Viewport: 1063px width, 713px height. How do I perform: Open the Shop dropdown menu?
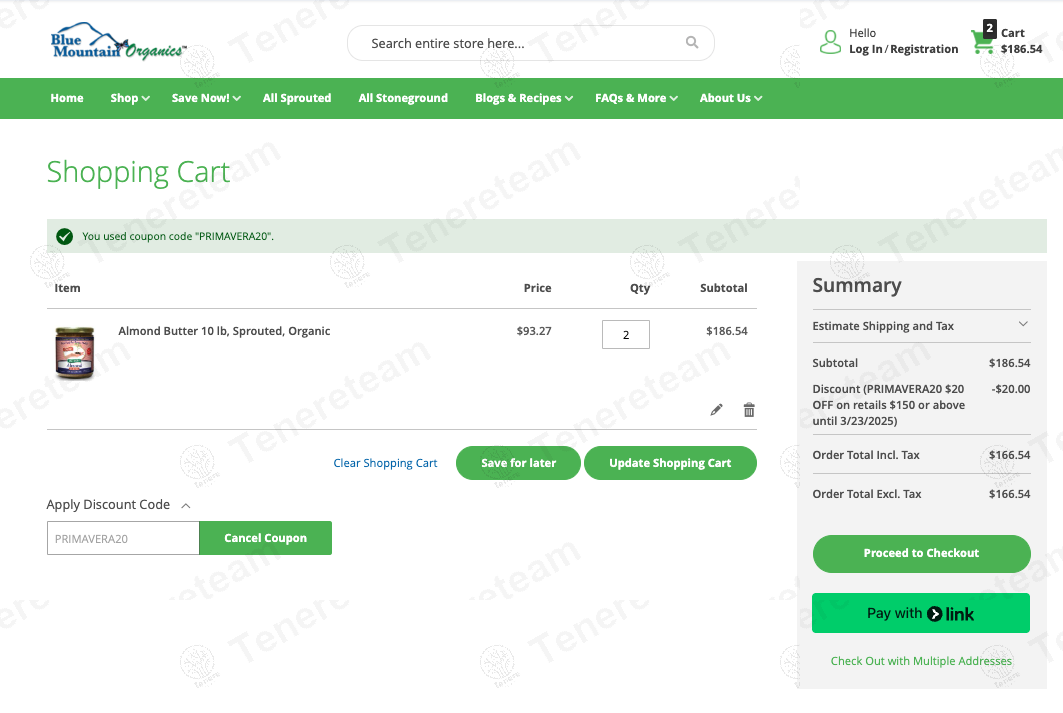[x=130, y=98]
